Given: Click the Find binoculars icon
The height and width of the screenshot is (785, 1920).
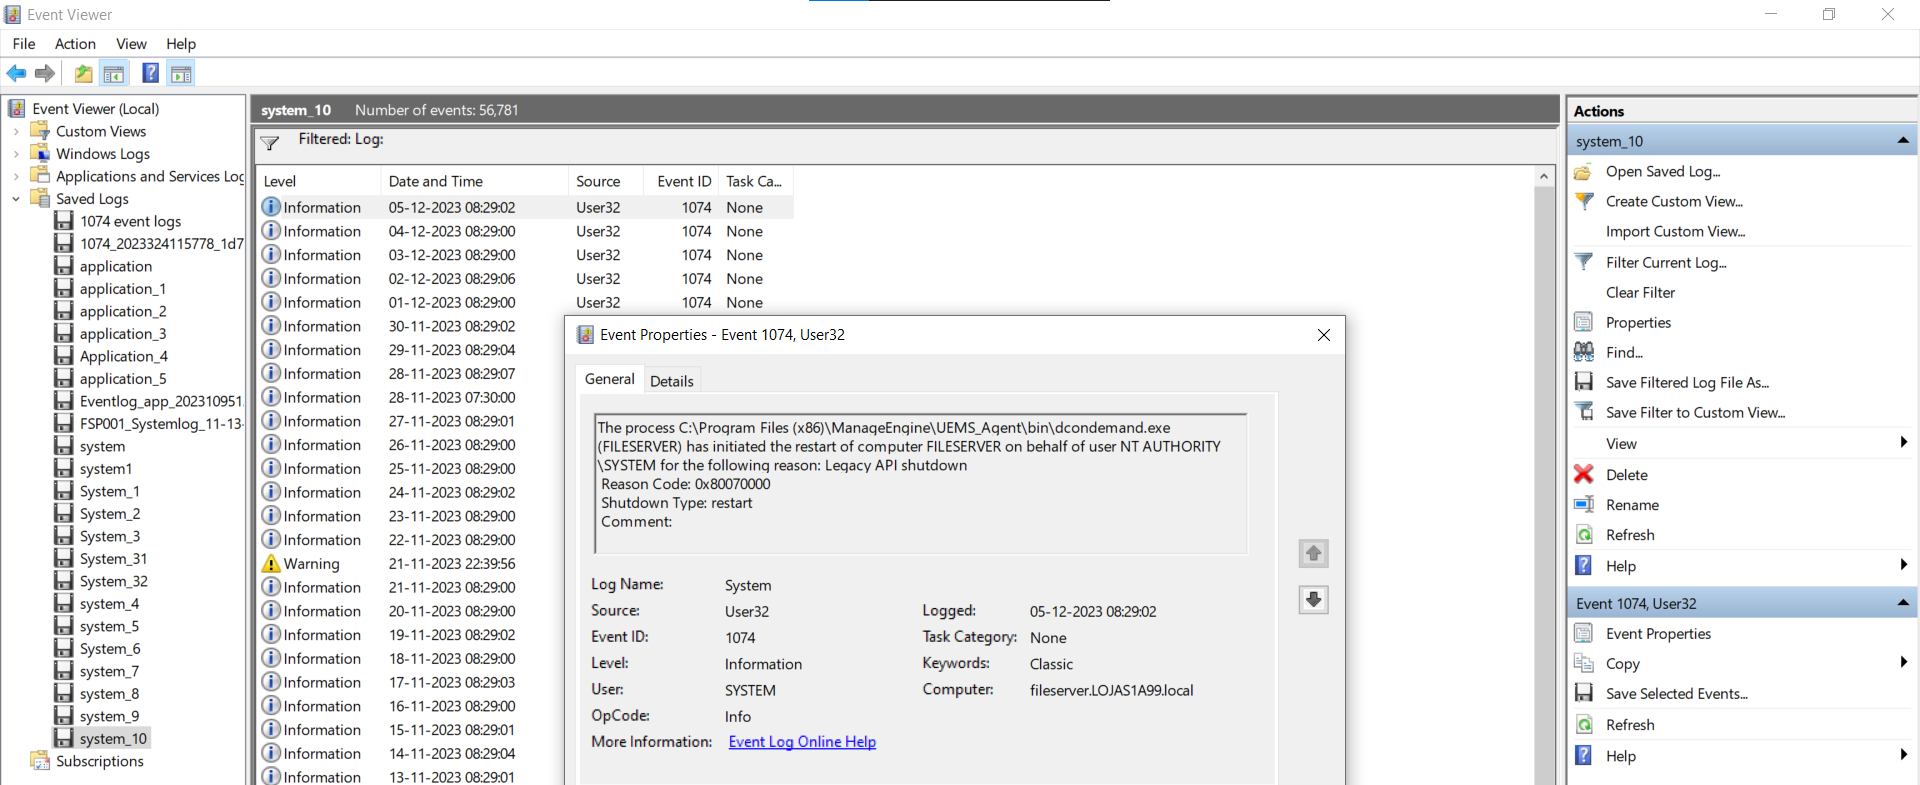Looking at the screenshot, I should [x=1584, y=352].
